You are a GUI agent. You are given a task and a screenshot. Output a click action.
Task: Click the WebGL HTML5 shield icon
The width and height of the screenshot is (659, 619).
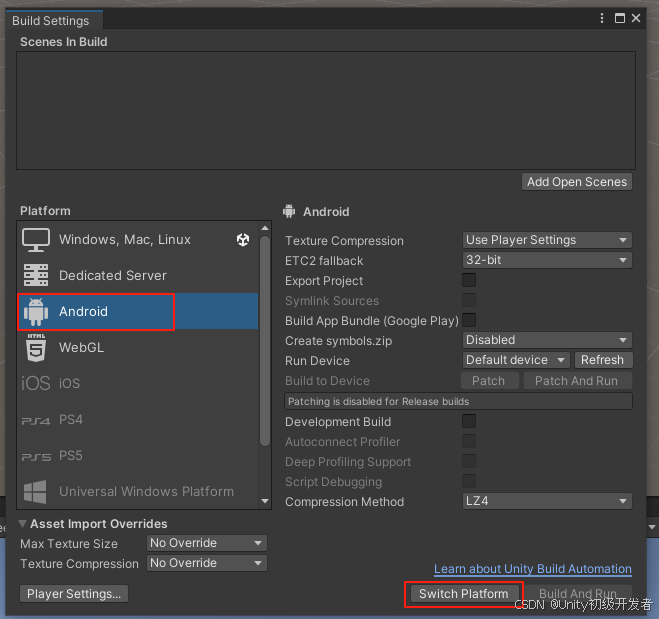(x=36, y=348)
